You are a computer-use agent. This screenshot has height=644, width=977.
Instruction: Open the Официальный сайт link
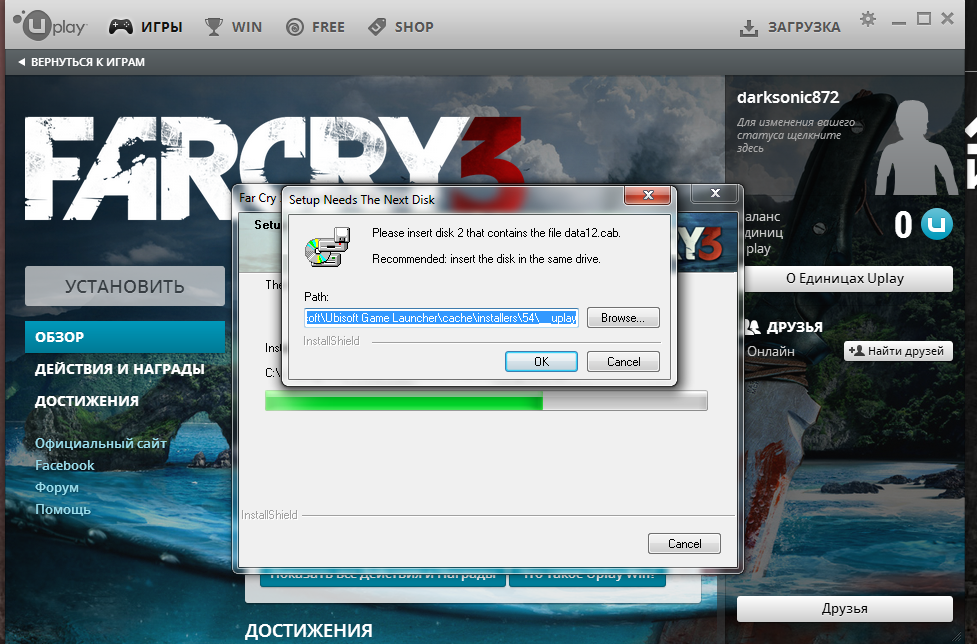pyautogui.click(x=100, y=443)
